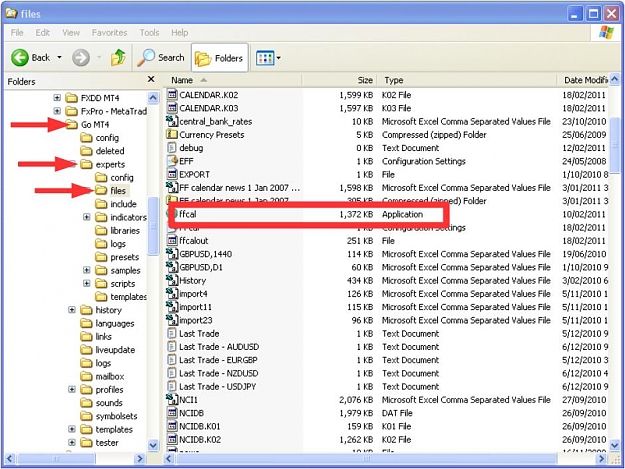Open the Help menu

179,33
